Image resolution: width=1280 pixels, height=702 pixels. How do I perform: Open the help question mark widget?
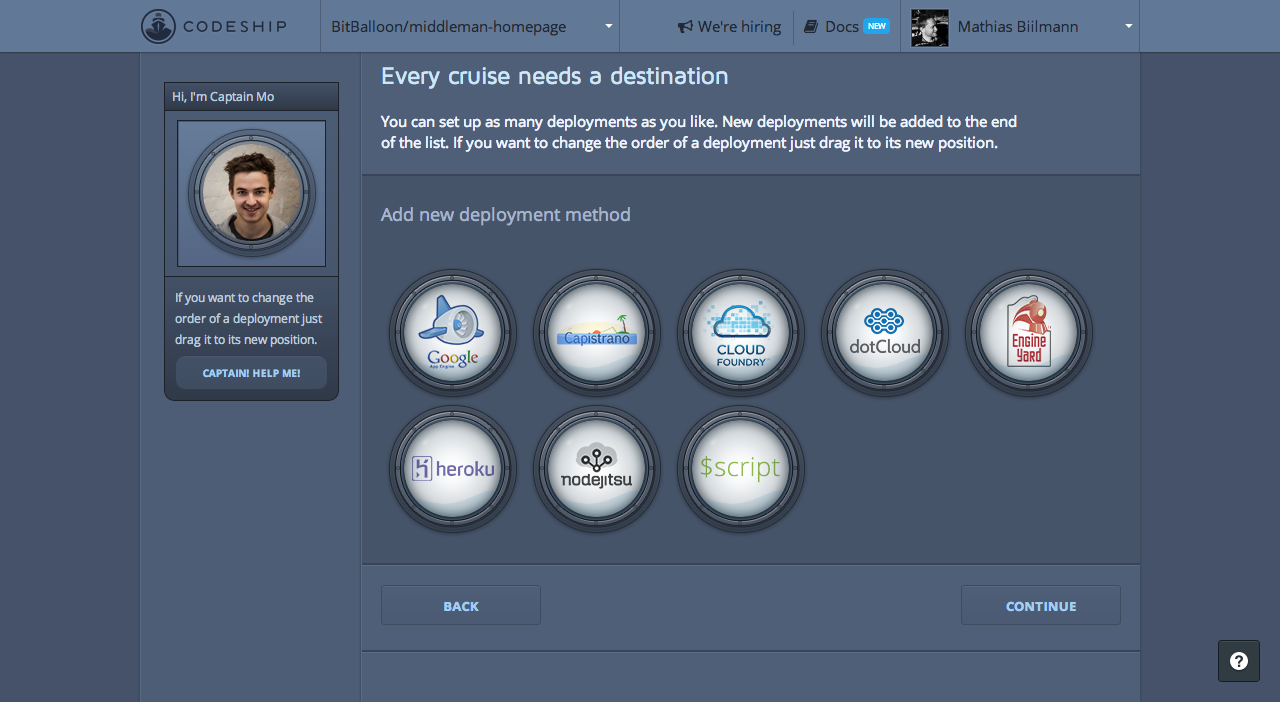pyautogui.click(x=1239, y=661)
